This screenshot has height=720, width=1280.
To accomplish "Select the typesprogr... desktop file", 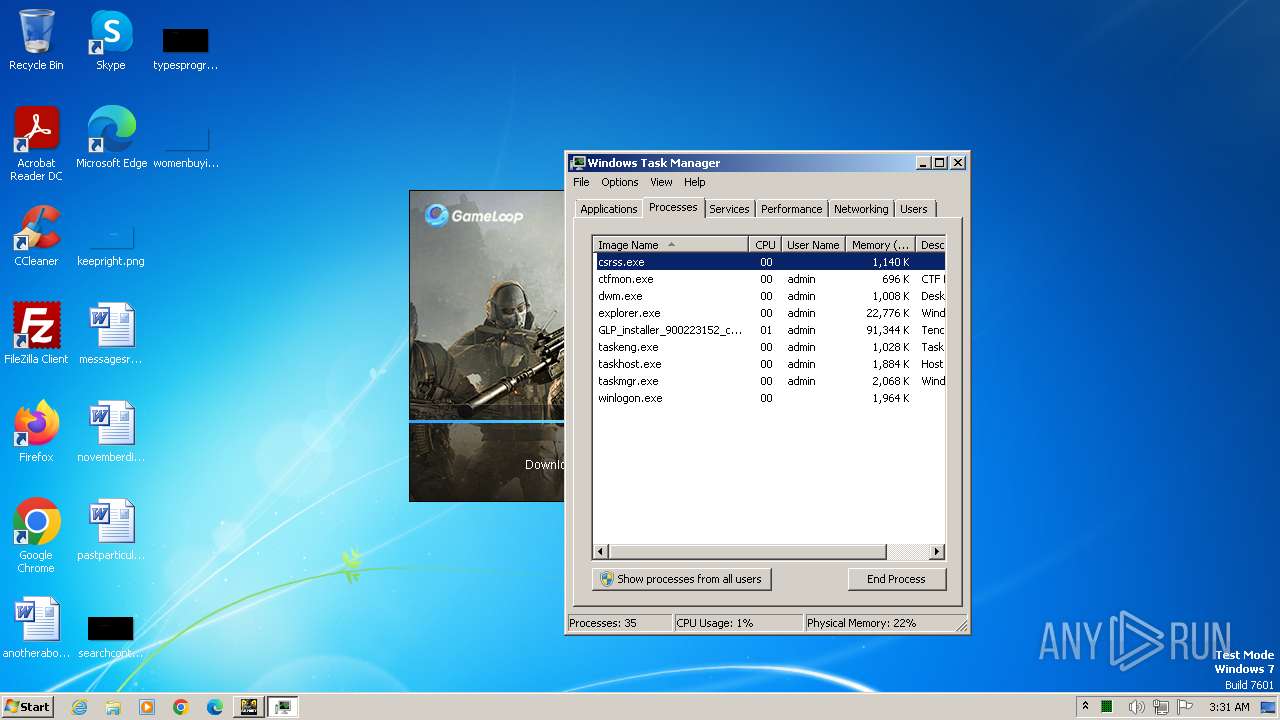I will pos(185,48).
